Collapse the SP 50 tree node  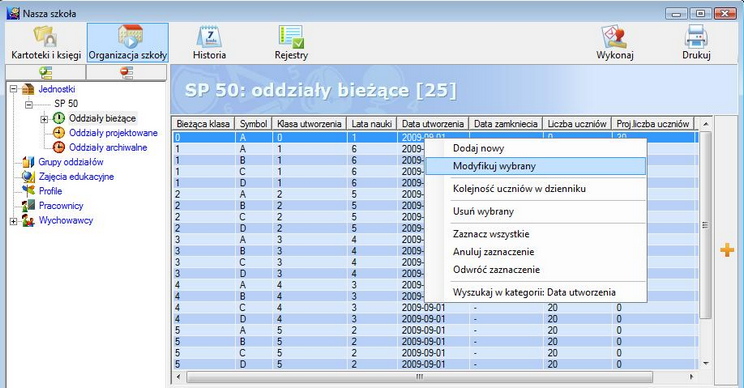click(x=29, y=104)
